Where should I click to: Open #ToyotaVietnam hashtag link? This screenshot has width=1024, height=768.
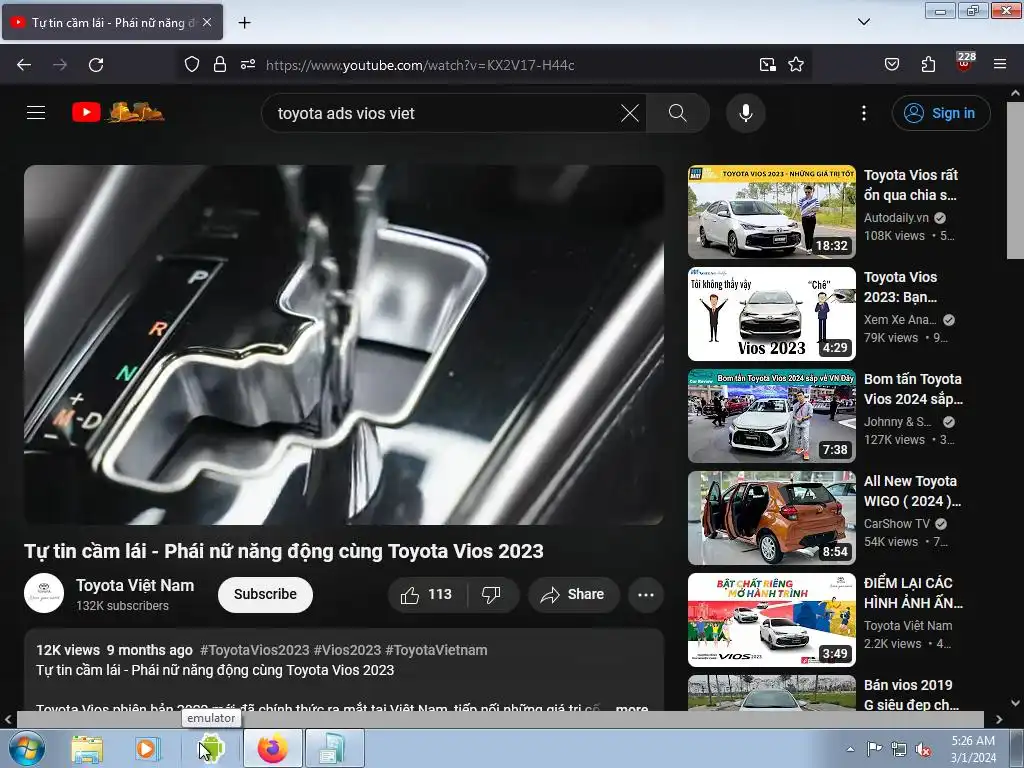point(436,650)
